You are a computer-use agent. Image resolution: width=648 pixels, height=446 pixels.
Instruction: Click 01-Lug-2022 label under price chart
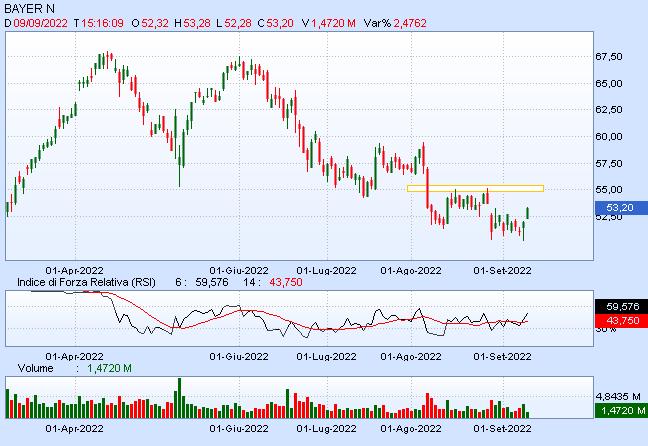[x=326, y=271]
